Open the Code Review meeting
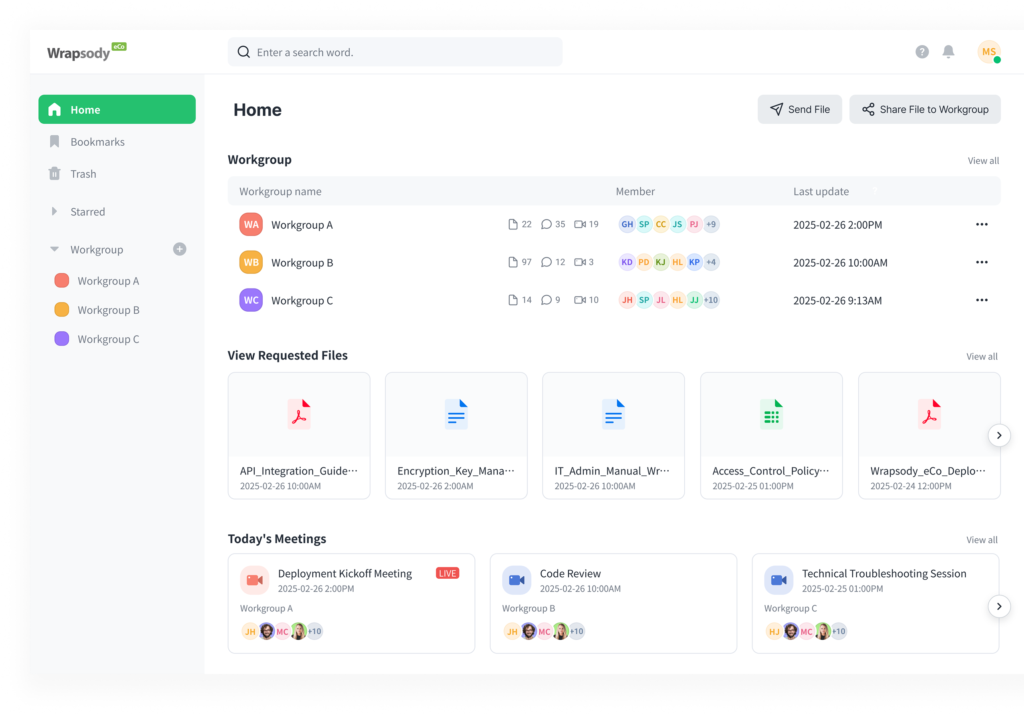The image size is (1024, 716). [x=613, y=604]
